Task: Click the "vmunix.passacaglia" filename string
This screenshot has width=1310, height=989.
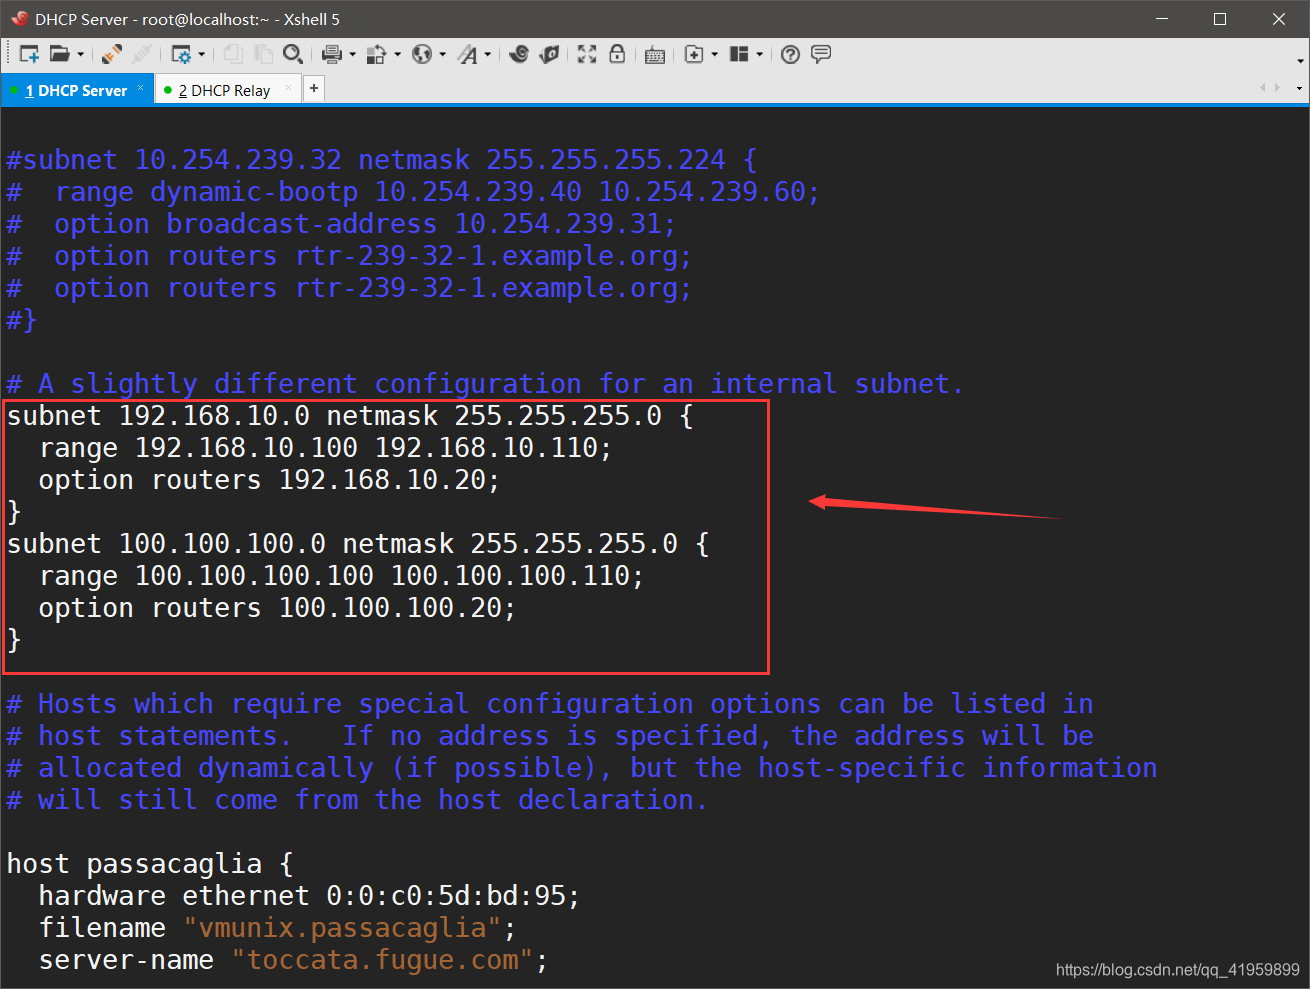Action: (342, 928)
